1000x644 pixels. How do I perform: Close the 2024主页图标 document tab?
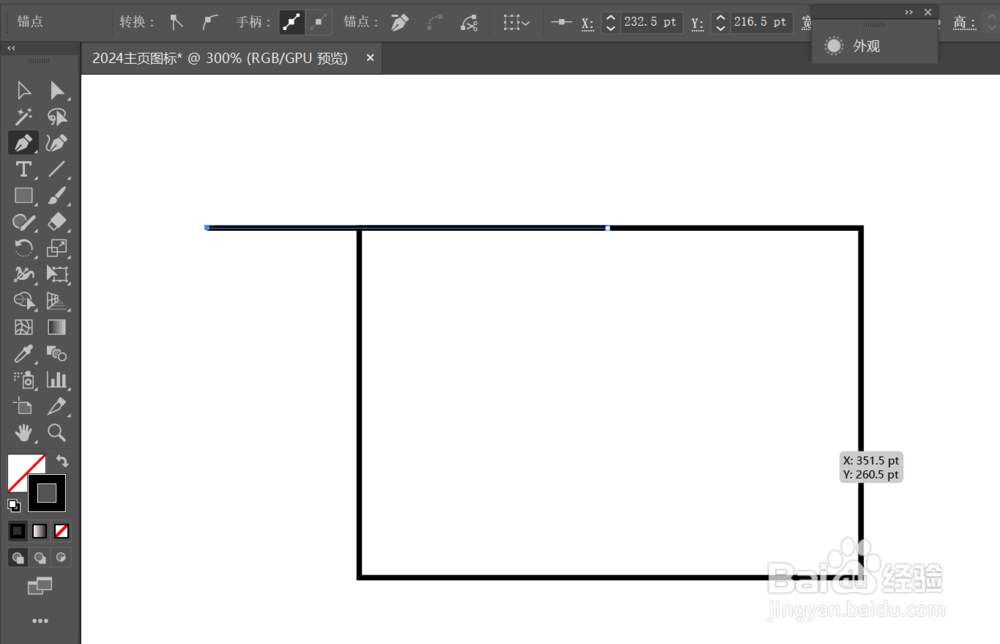370,58
